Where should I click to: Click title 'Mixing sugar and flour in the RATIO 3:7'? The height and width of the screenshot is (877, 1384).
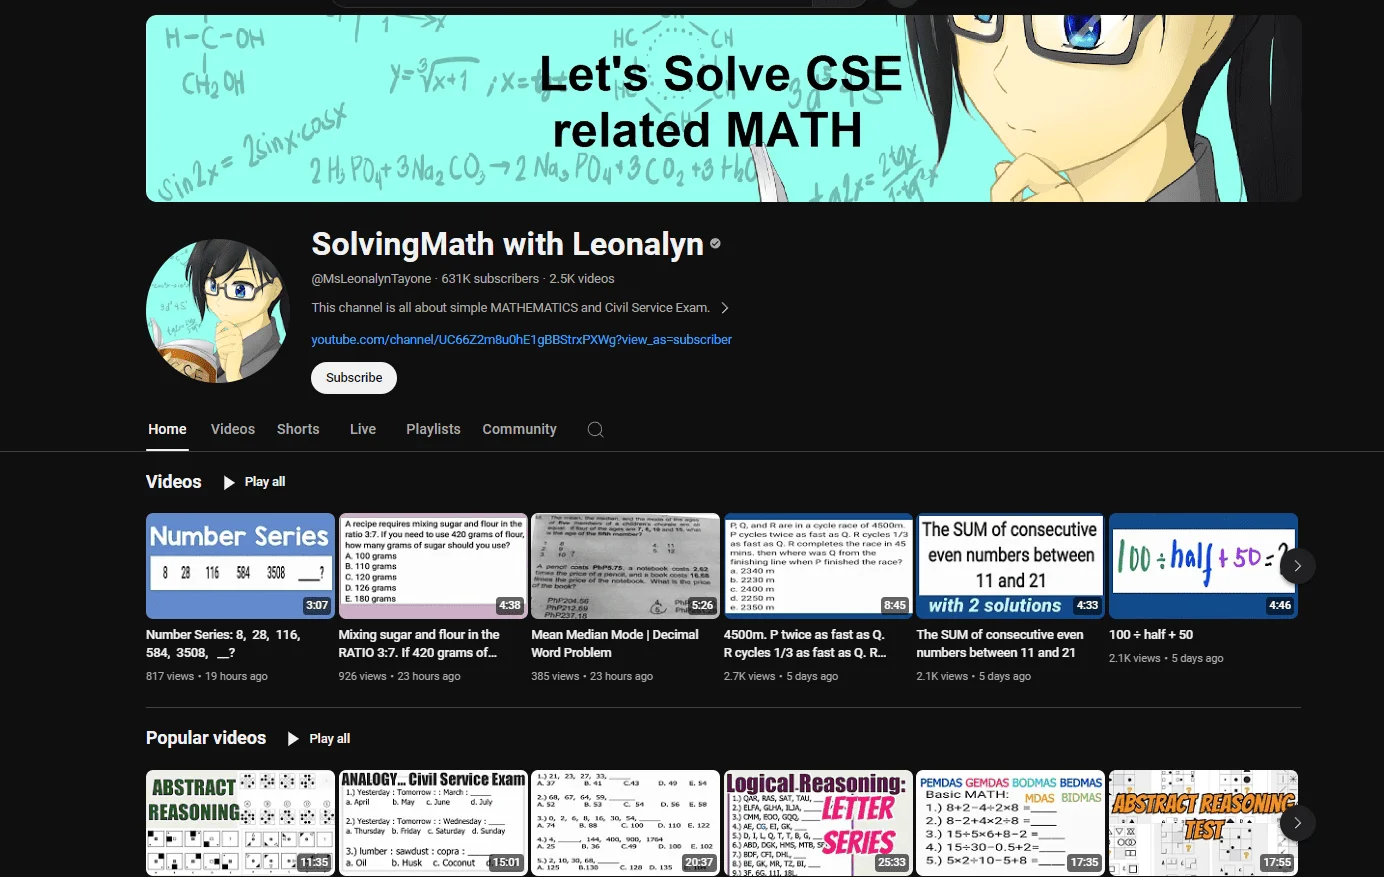pos(419,644)
